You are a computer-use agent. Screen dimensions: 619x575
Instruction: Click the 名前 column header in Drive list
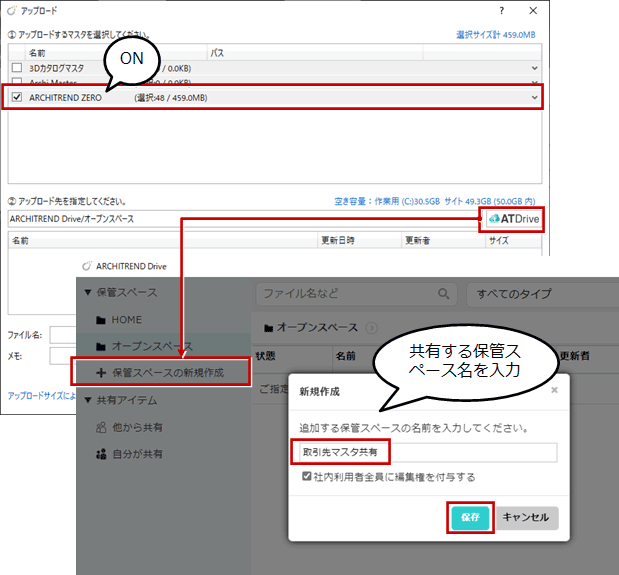(x=345, y=356)
